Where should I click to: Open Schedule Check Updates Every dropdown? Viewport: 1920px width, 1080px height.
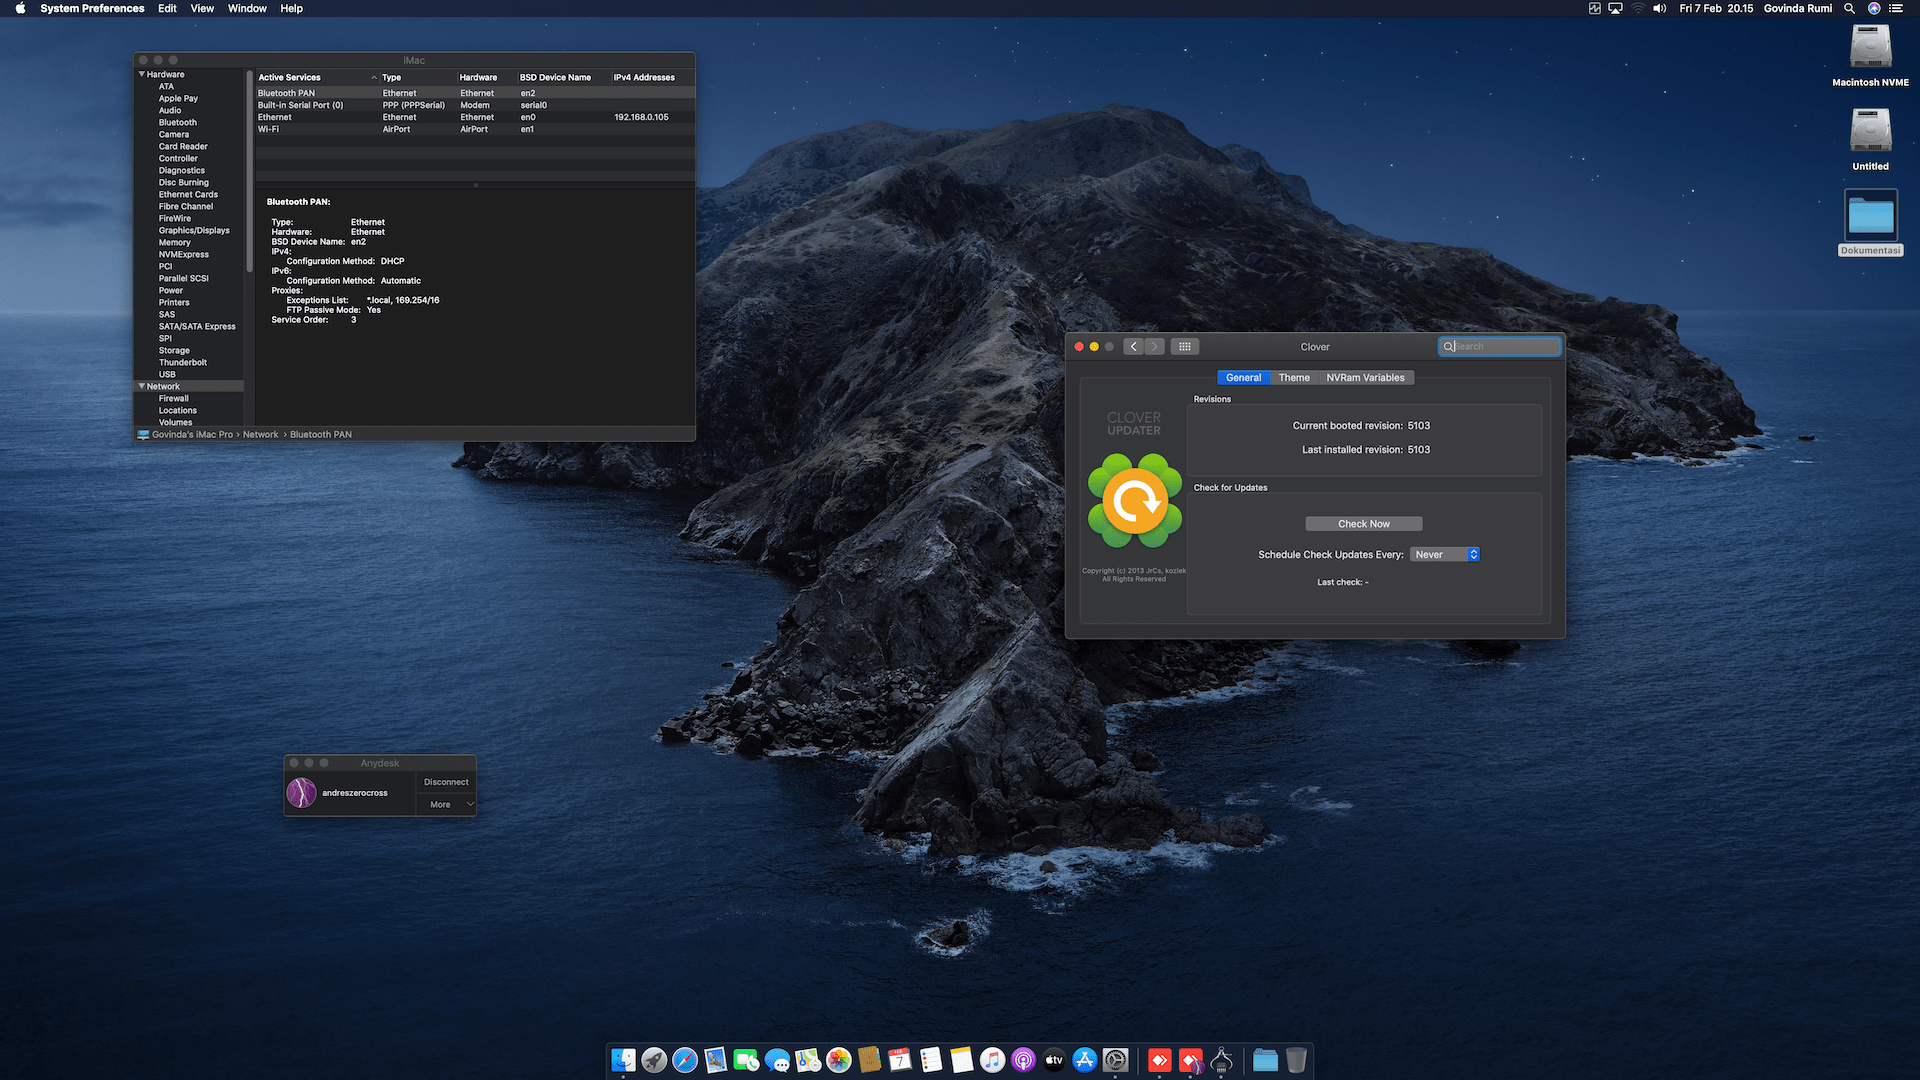(x=1445, y=554)
